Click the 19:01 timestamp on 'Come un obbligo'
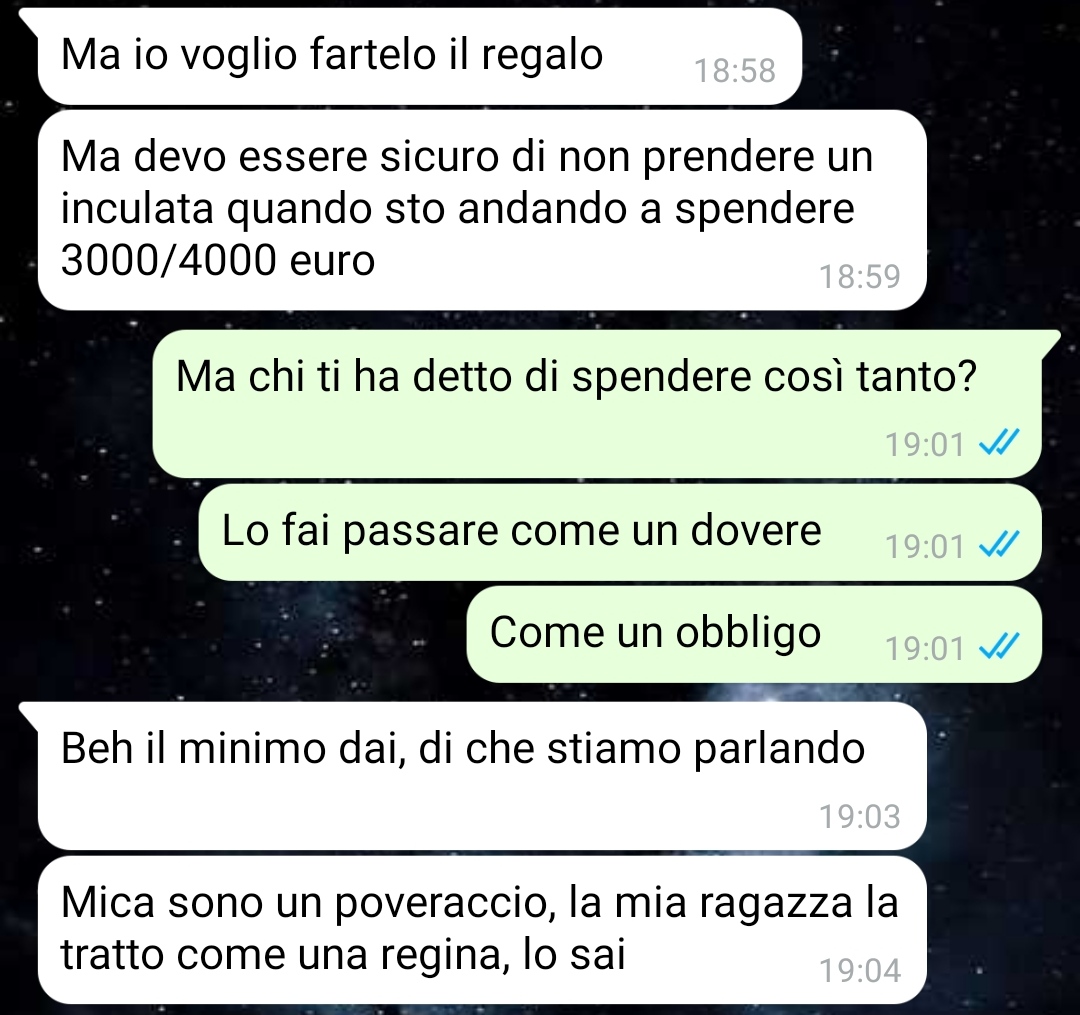Viewport: 1080px width, 1015px height. [924, 648]
